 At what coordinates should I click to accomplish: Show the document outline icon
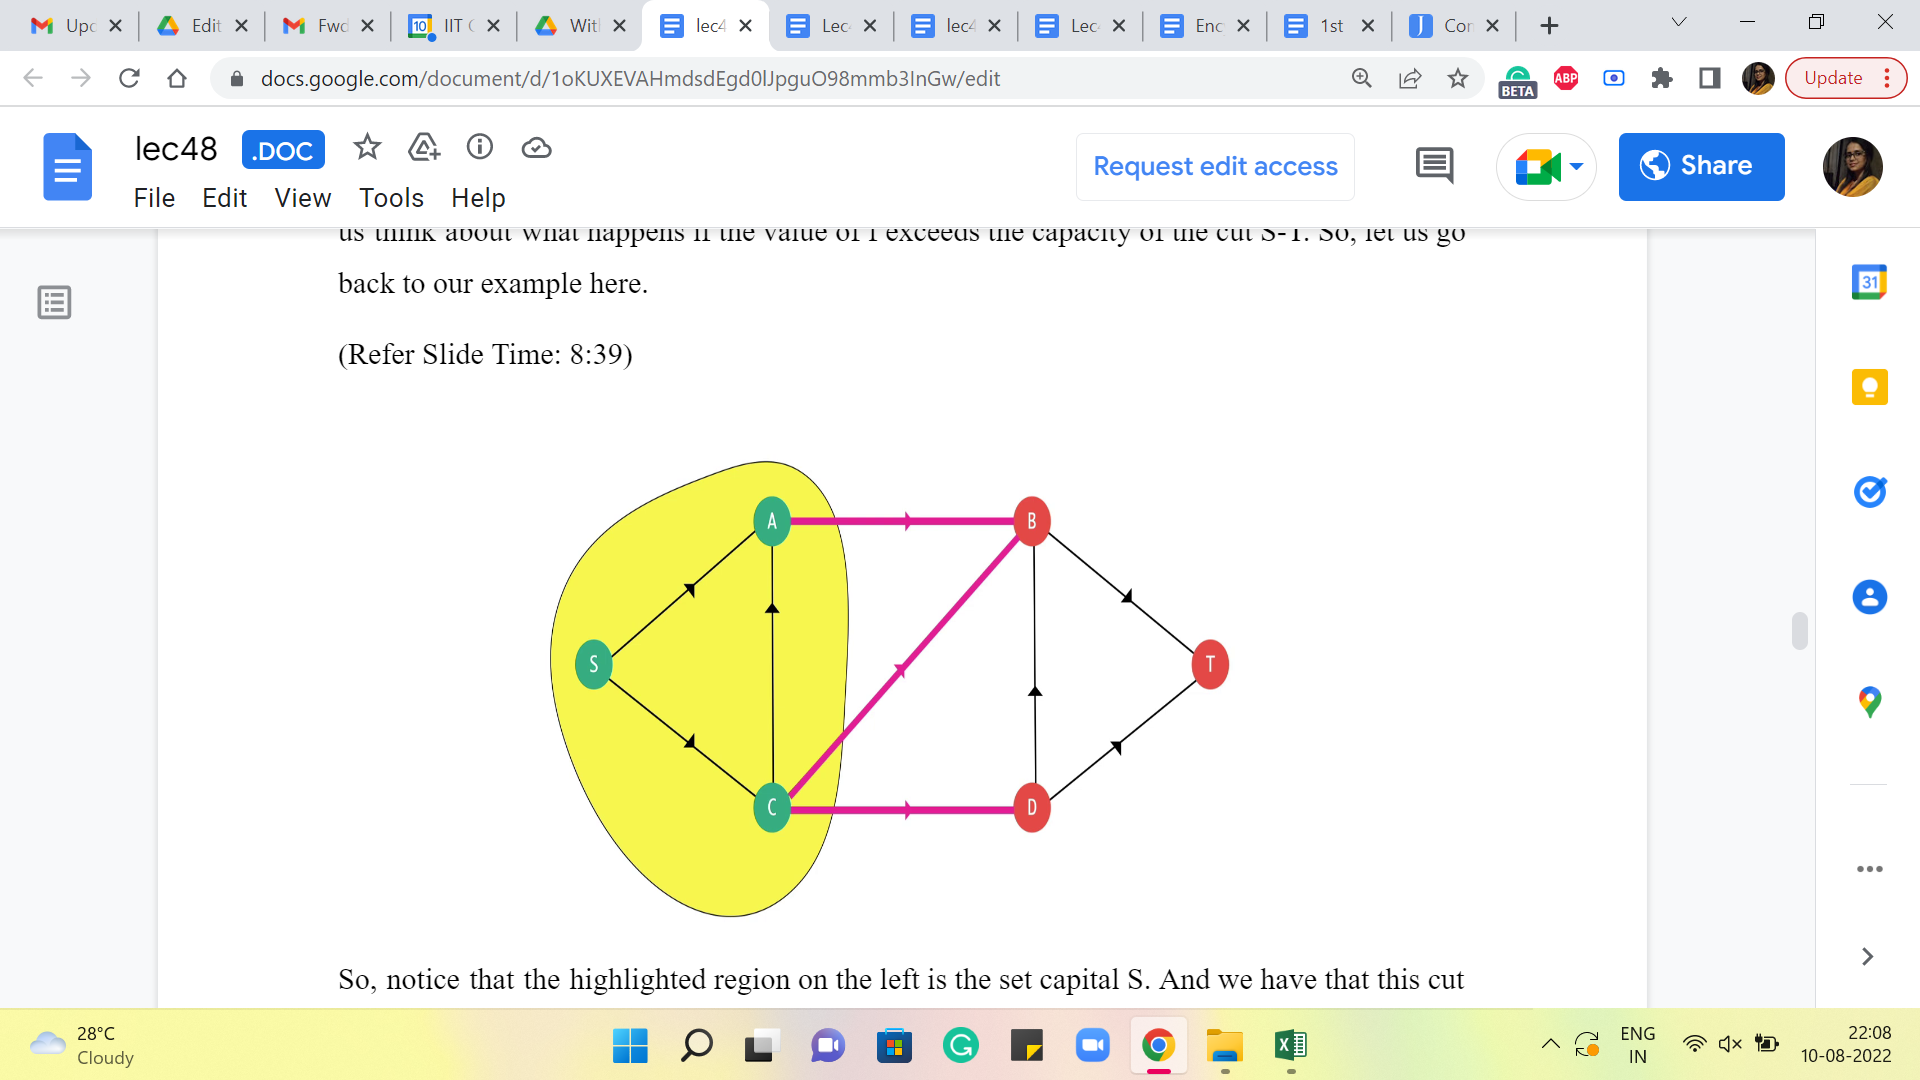coord(54,302)
